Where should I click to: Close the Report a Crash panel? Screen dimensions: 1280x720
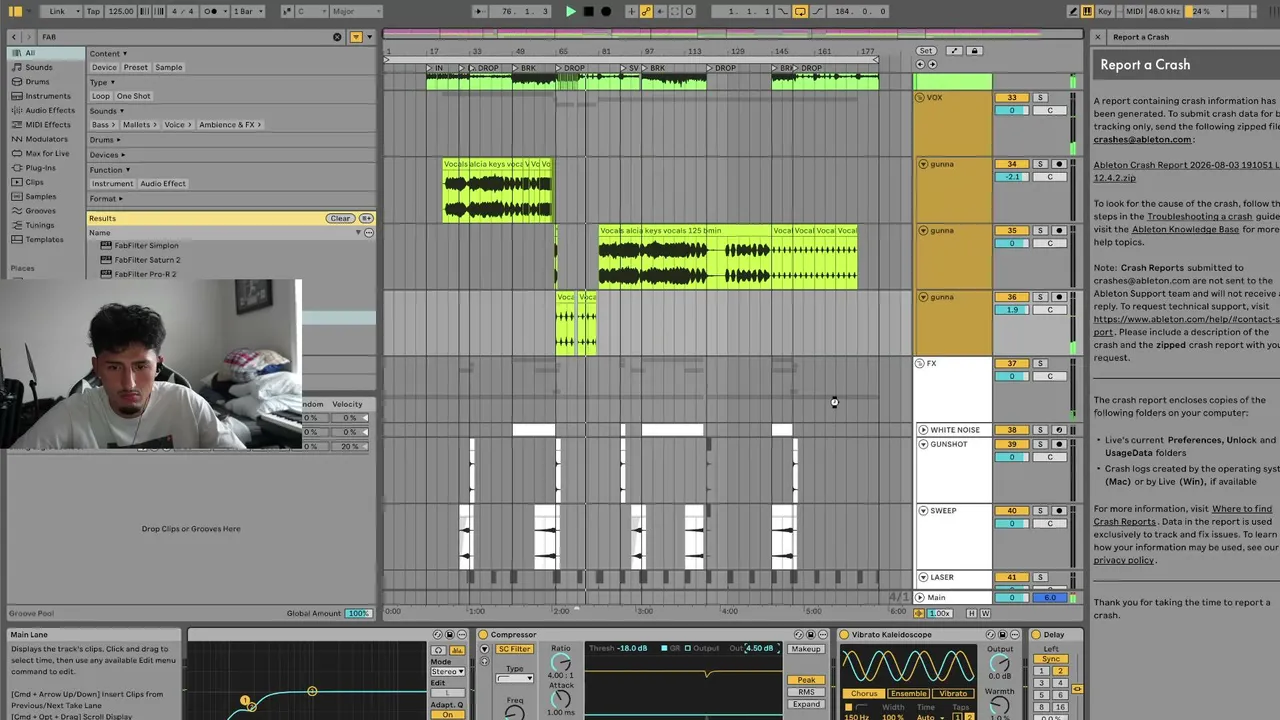(x=1098, y=37)
